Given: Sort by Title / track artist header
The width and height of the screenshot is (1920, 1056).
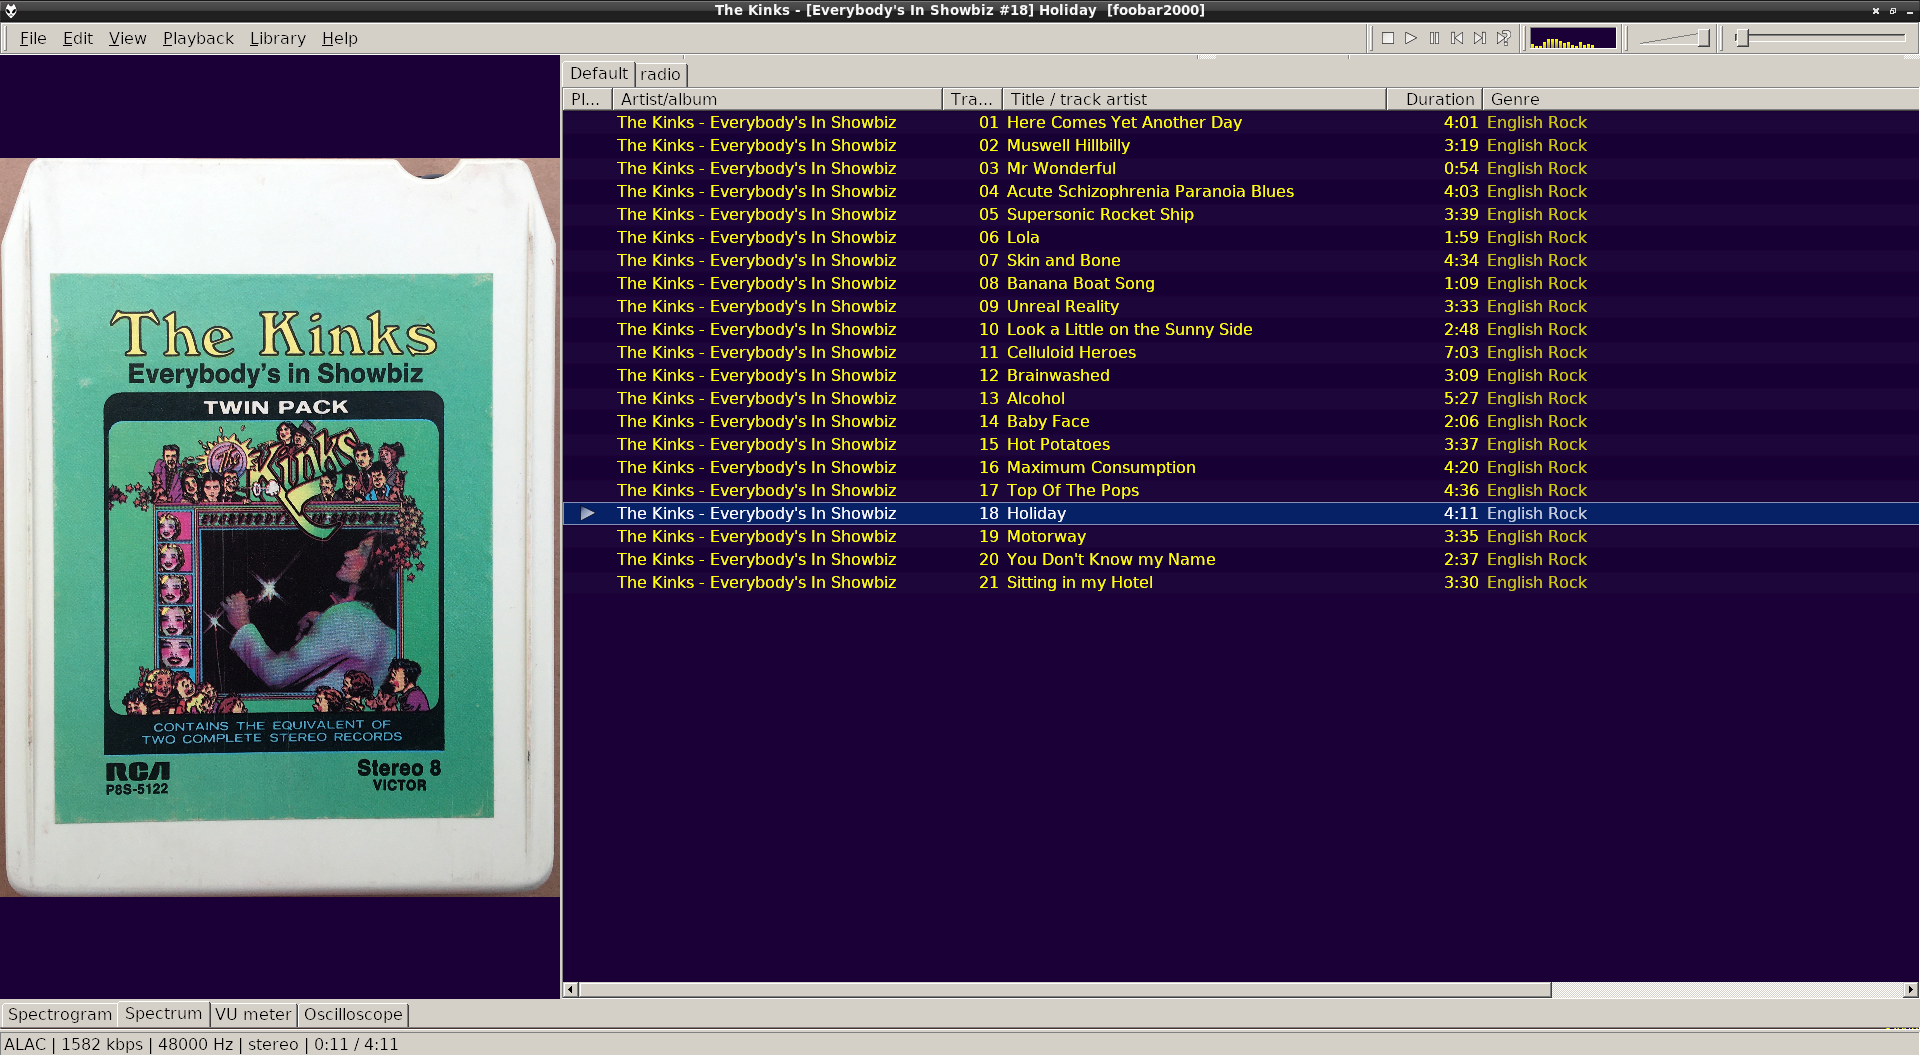Looking at the screenshot, I should 1194,99.
